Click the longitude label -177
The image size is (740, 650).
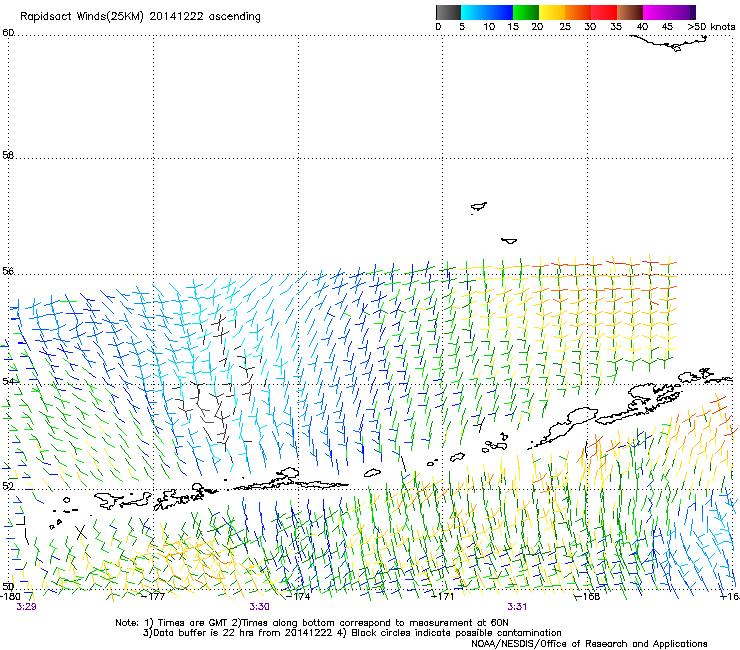154,596
